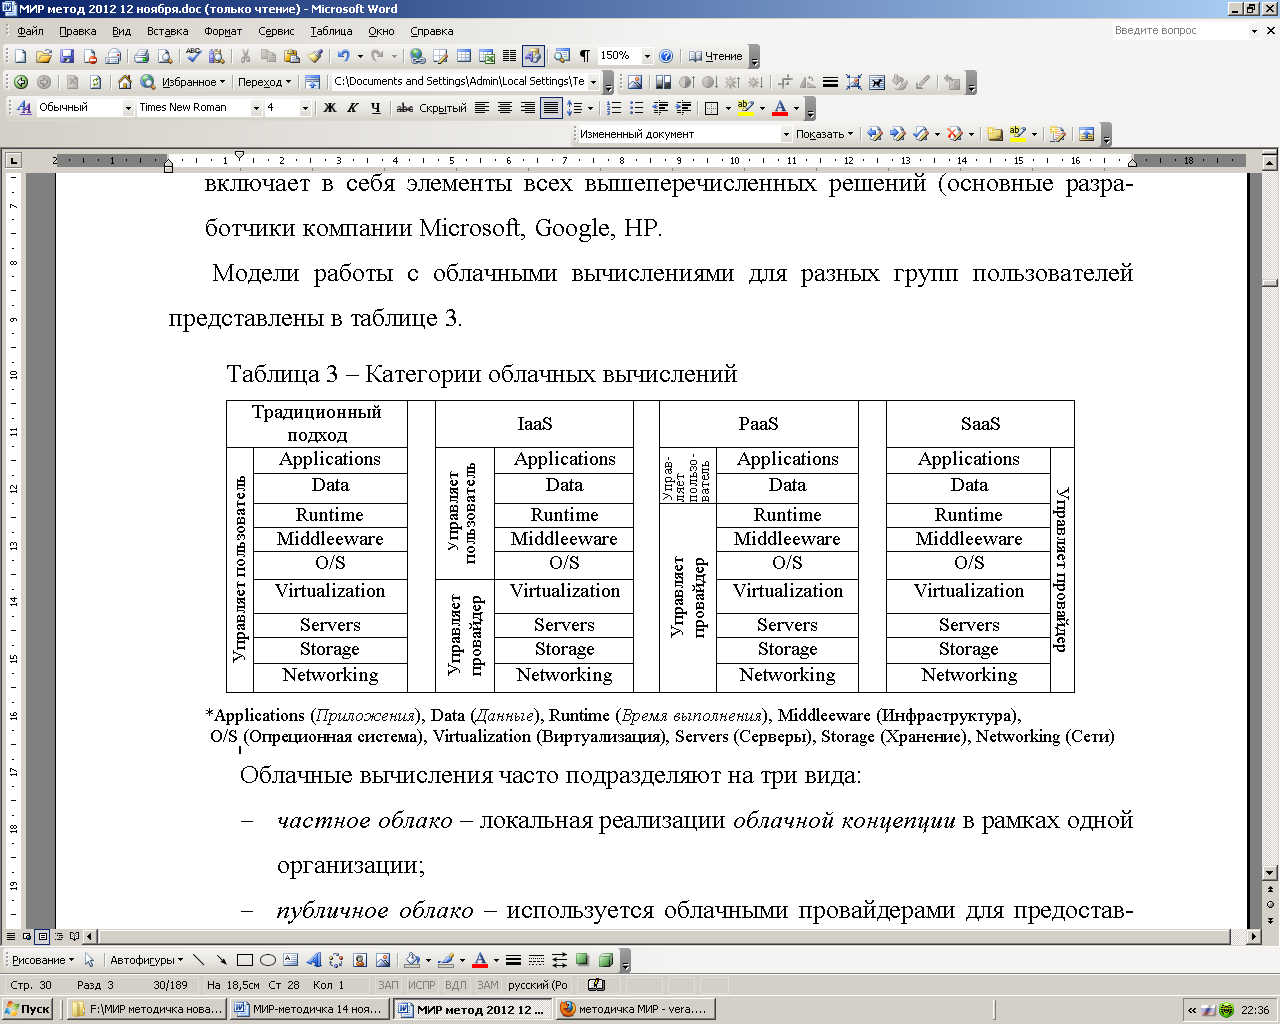The image size is (1280, 1024).
Task: Center the paragraph text
Action: point(505,107)
